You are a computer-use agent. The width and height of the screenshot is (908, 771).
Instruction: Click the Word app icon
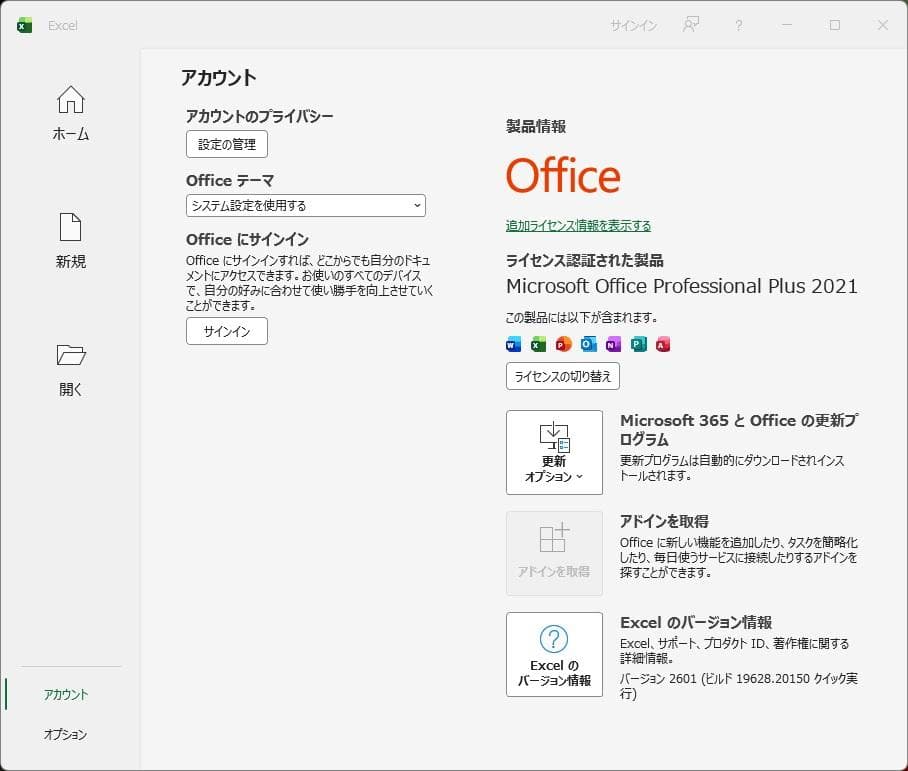[x=511, y=343]
